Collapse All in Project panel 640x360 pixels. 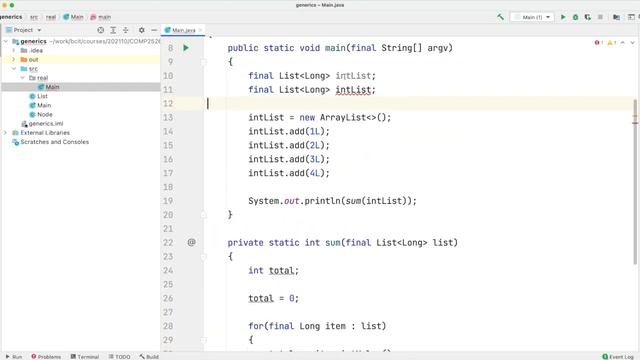tap(125, 30)
